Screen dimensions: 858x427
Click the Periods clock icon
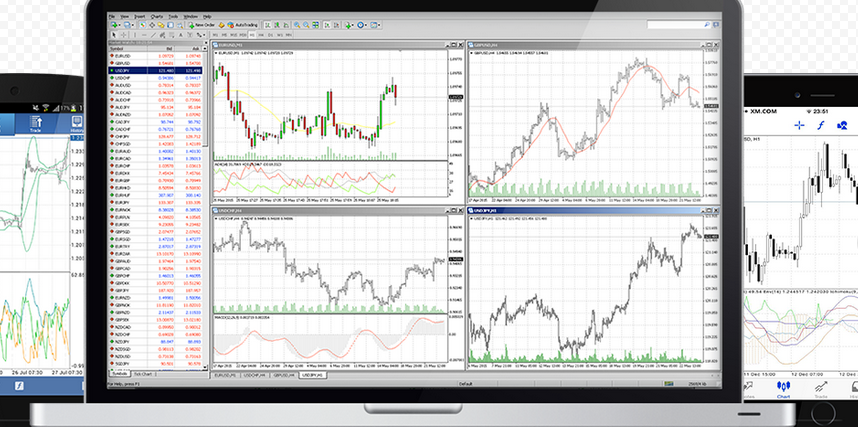(x=360, y=25)
